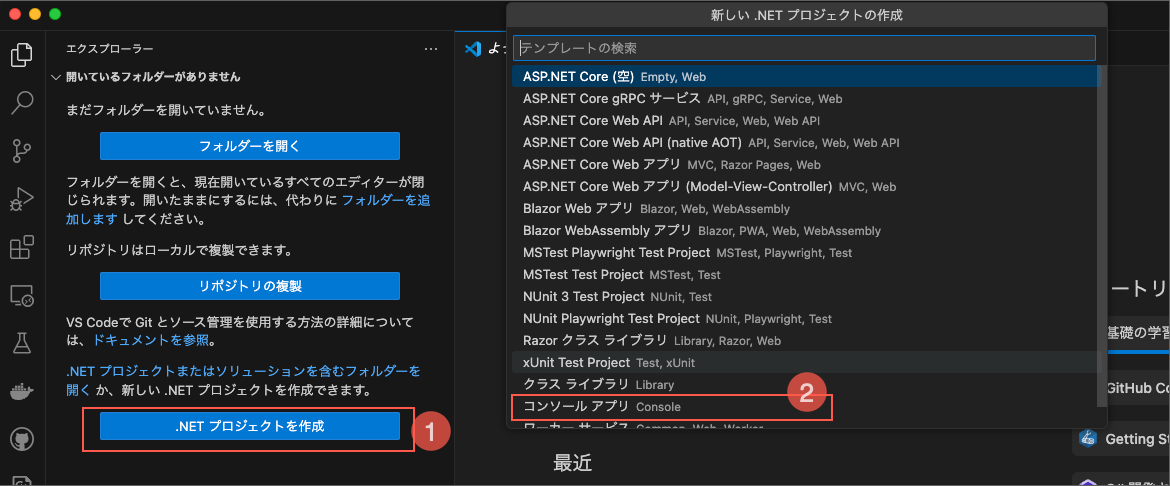1170x486 pixels.
Task: Select the MSTest Test Project template
Action: coord(804,275)
